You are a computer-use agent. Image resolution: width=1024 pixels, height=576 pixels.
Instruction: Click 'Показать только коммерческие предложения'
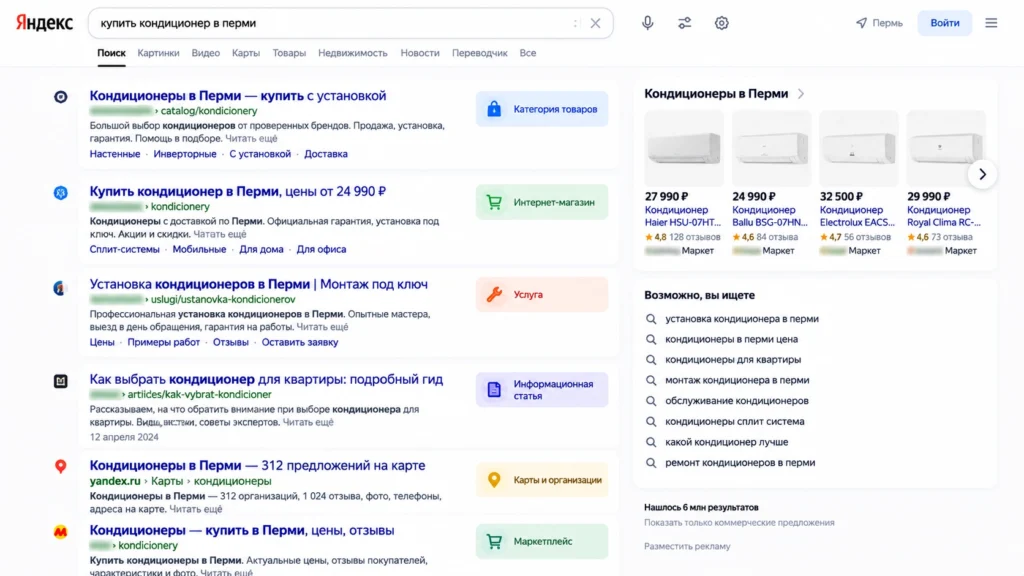point(739,522)
